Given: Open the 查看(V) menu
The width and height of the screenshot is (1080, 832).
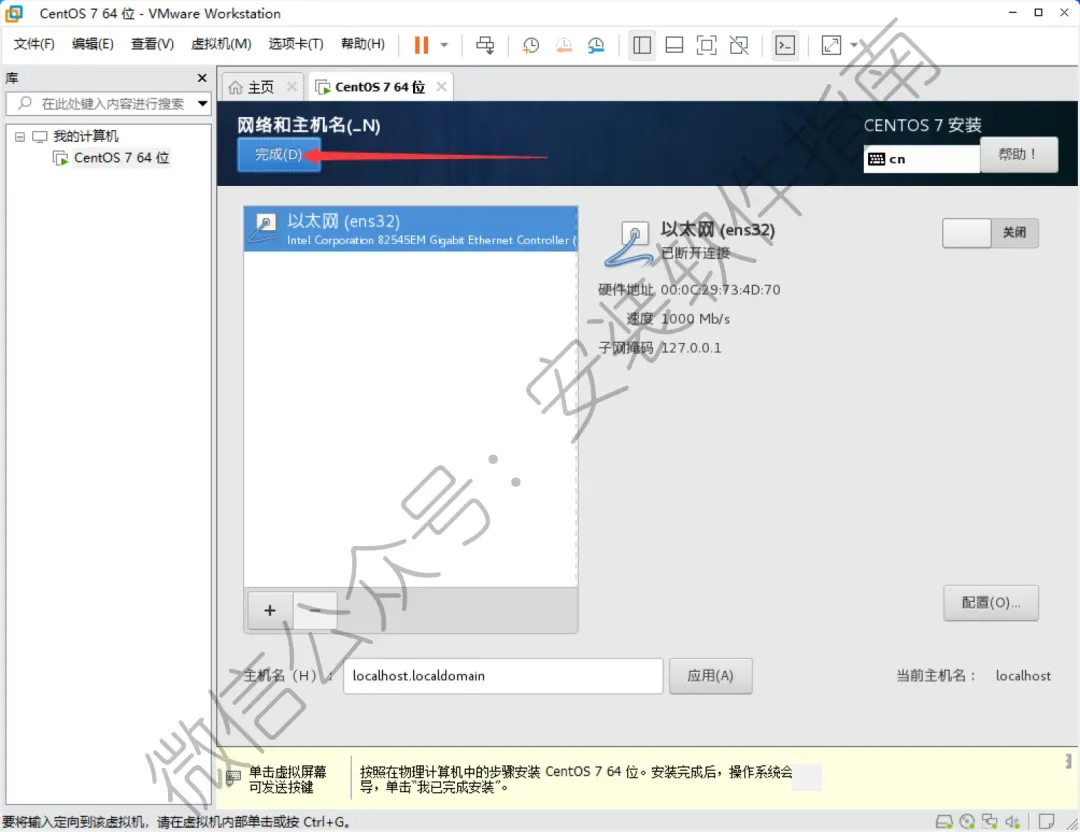Looking at the screenshot, I should 152,44.
